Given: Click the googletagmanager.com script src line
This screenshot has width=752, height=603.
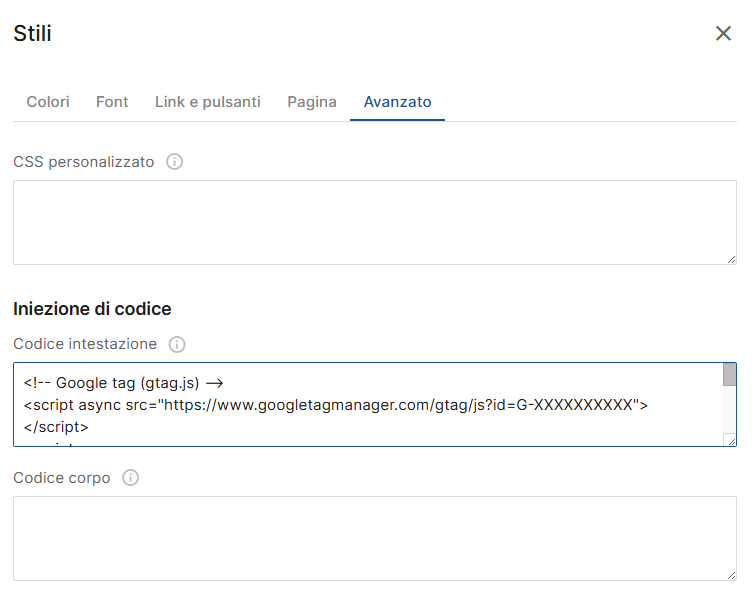Looking at the screenshot, I should [336, 405].
